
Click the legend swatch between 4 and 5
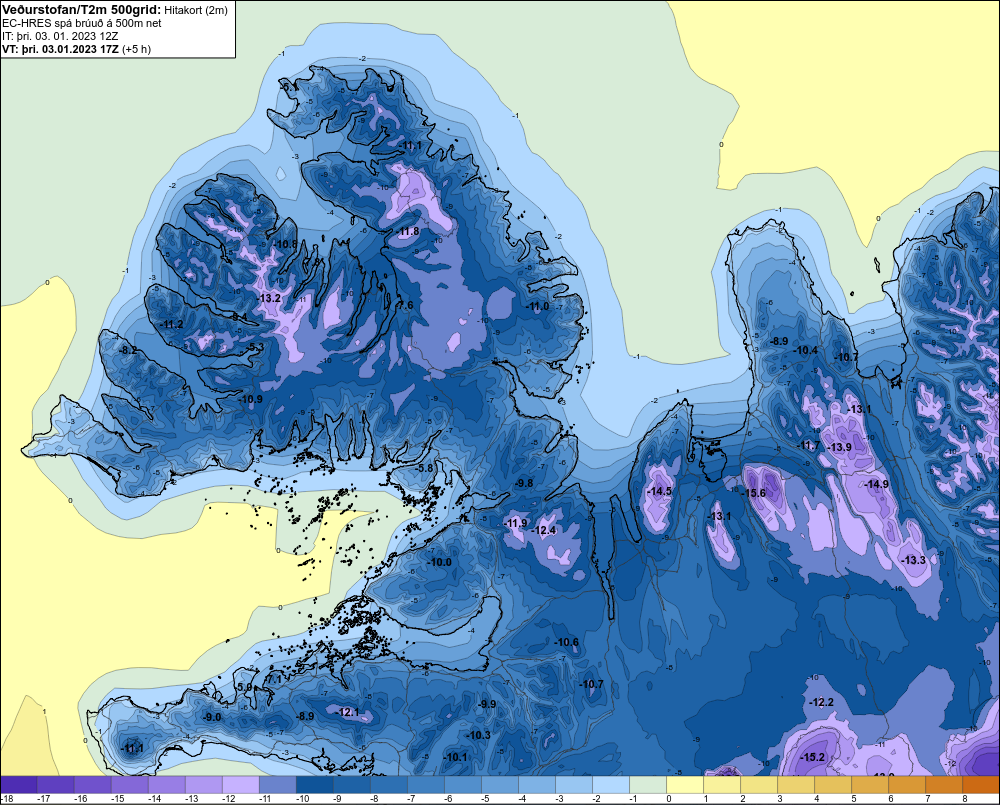click(834, 785)
